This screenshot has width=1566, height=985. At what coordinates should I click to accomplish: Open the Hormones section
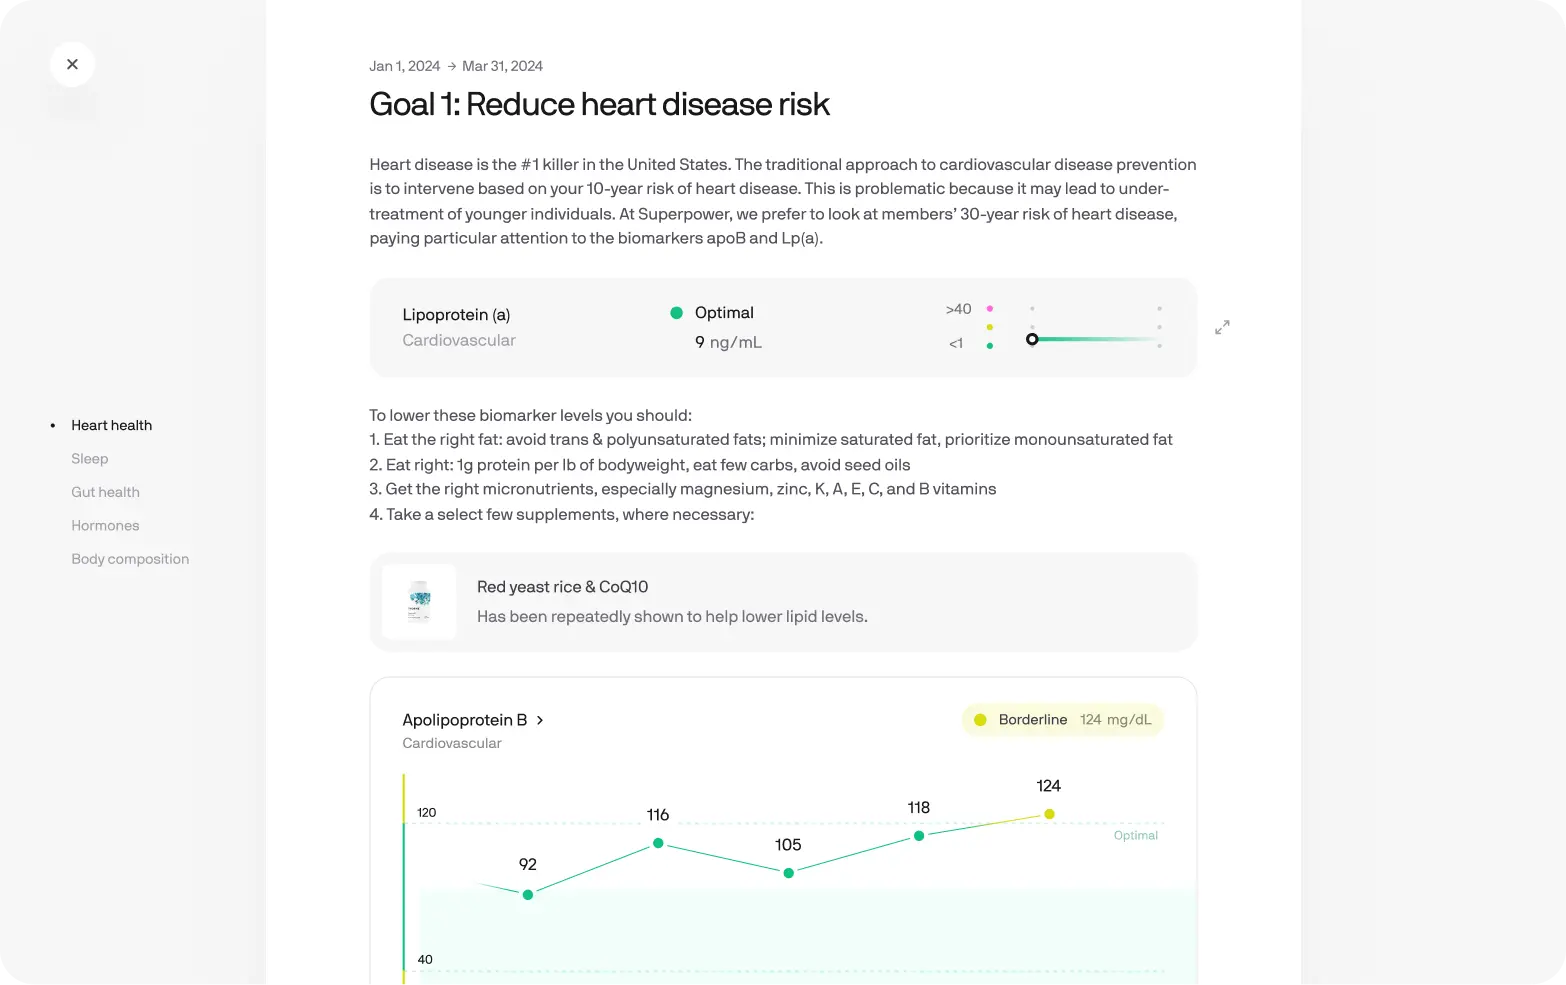pyautogui.click(x=105, y=526)
